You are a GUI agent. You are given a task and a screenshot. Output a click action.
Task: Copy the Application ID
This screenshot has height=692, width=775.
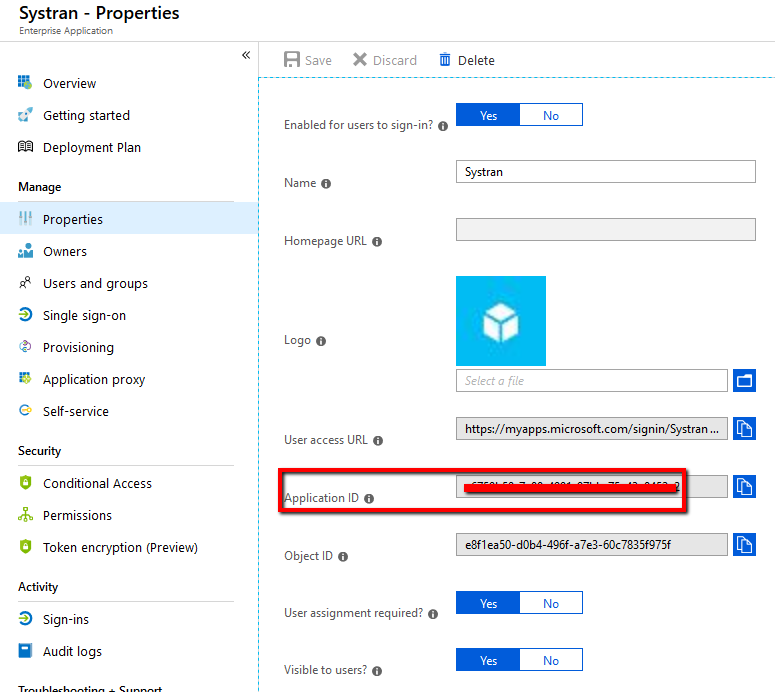click(x=744, y=486)
